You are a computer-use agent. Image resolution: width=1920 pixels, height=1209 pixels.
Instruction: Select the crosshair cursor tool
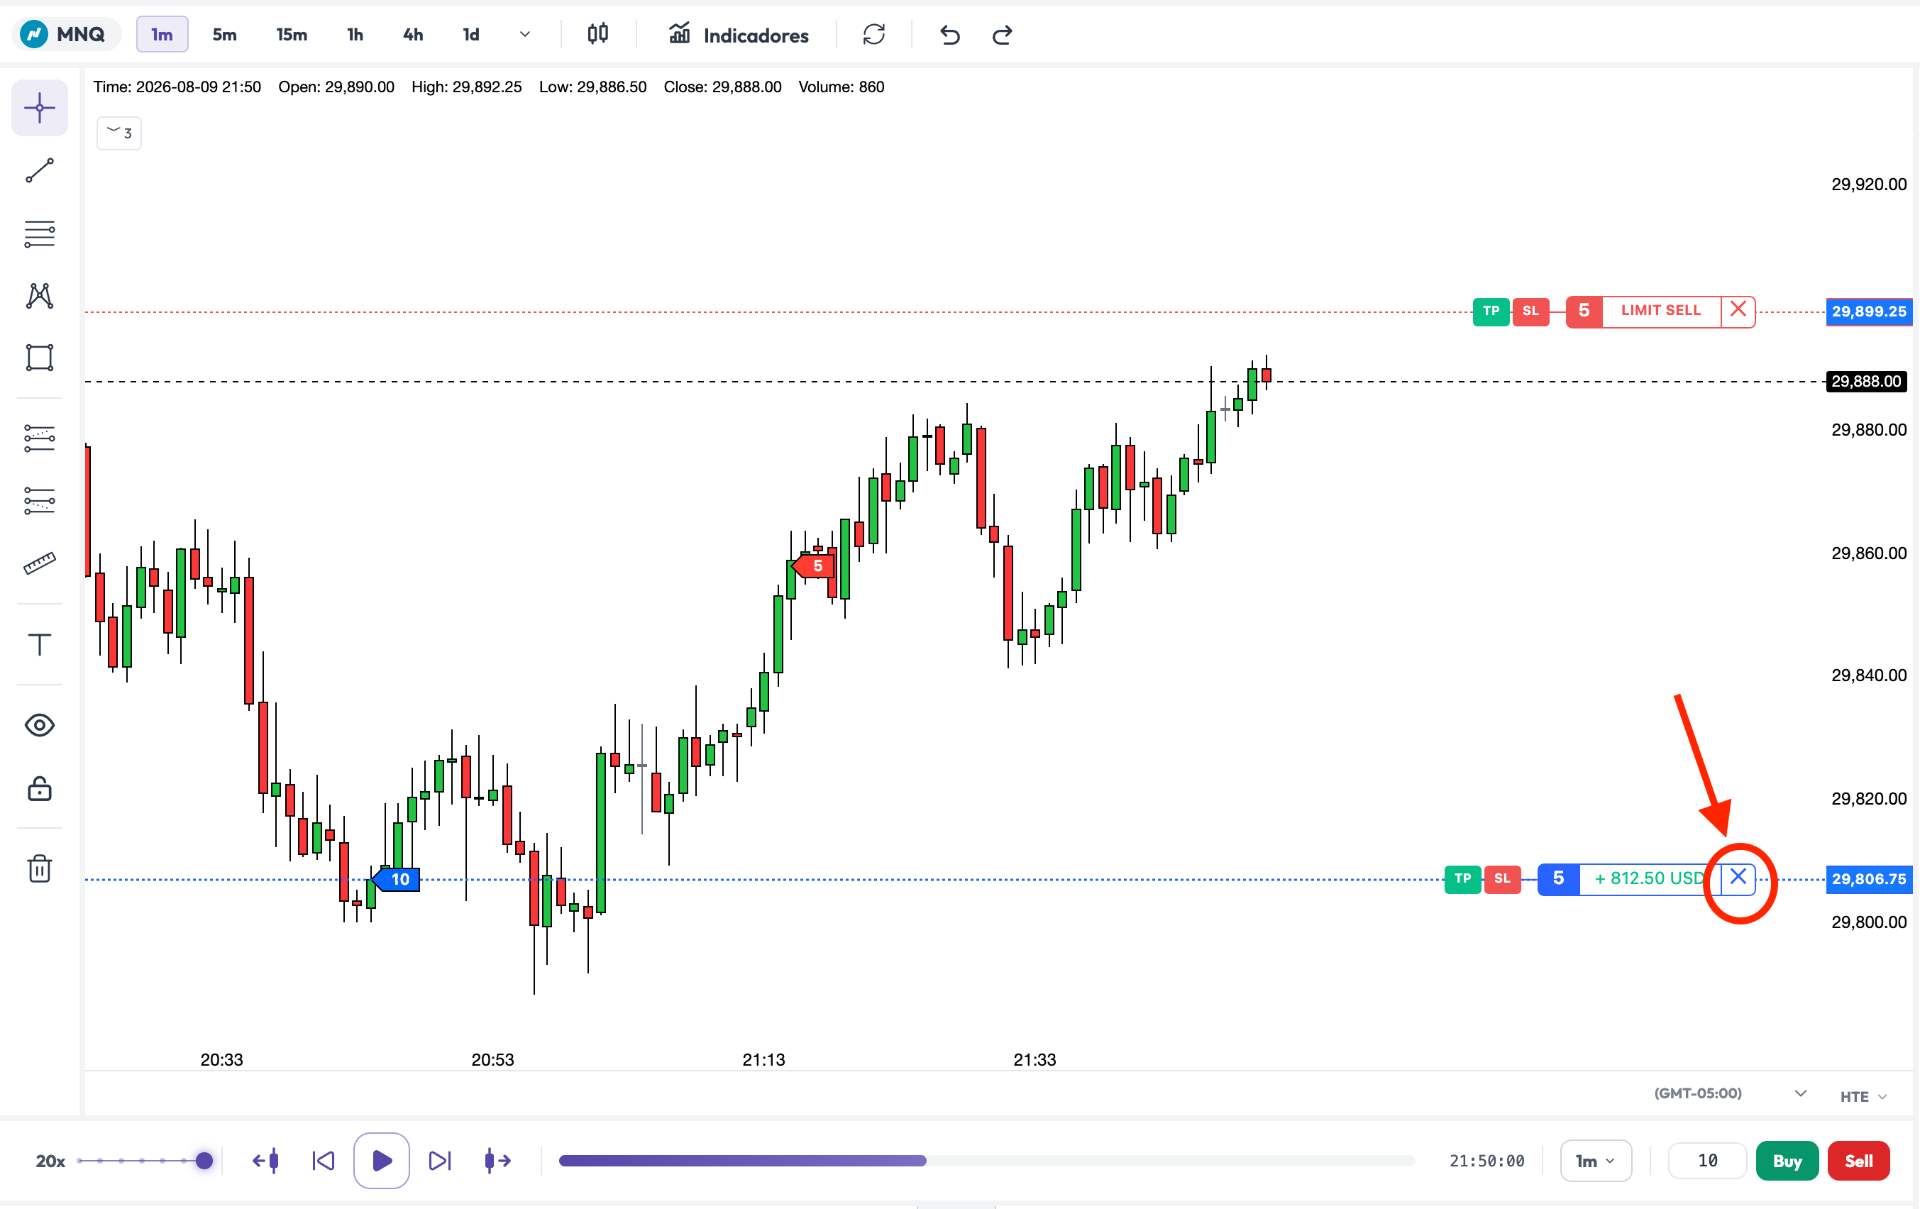click(39, 108)
